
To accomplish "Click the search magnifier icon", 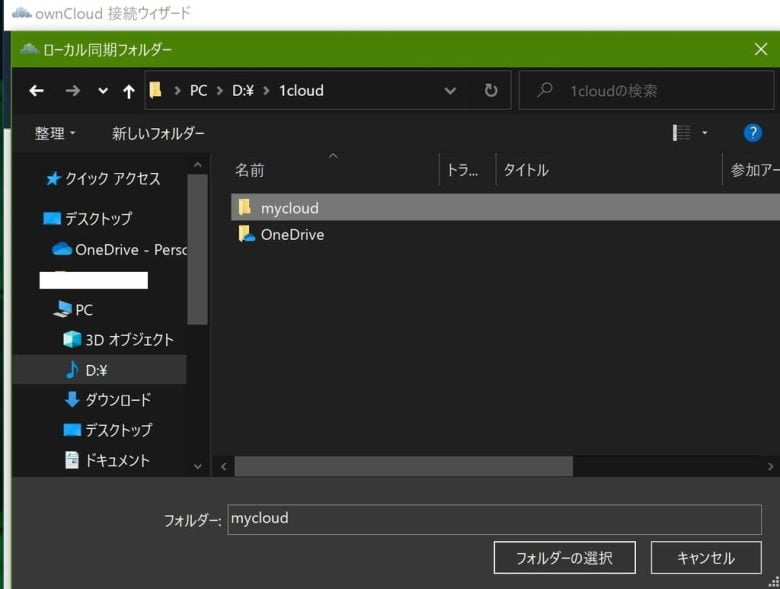I will point(545,90).
